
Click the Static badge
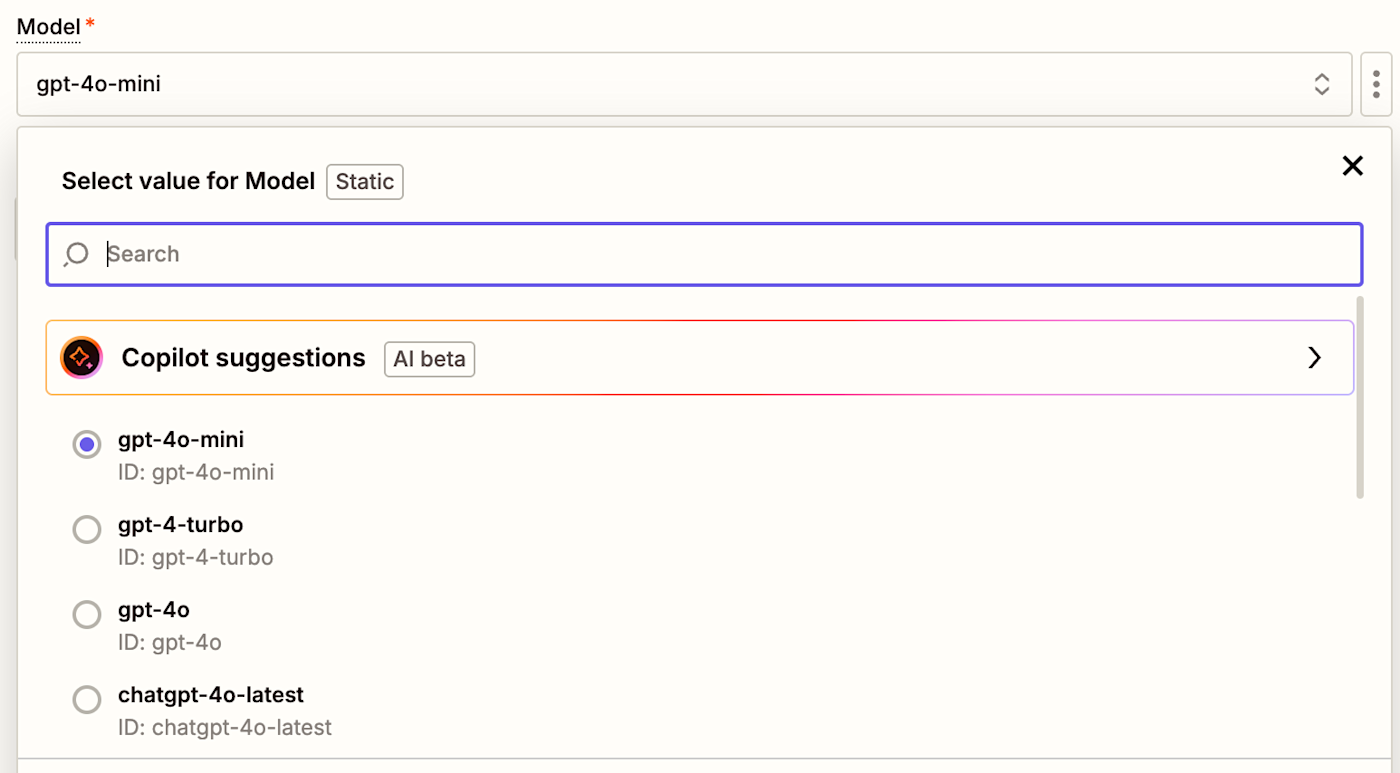tap(364, 181)
